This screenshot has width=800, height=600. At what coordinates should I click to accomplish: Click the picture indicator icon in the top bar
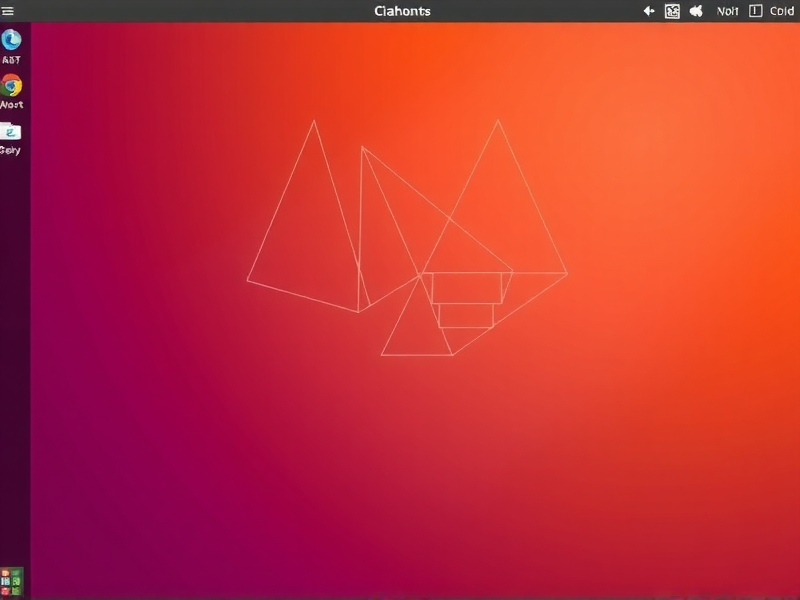(x=671, y=10)
